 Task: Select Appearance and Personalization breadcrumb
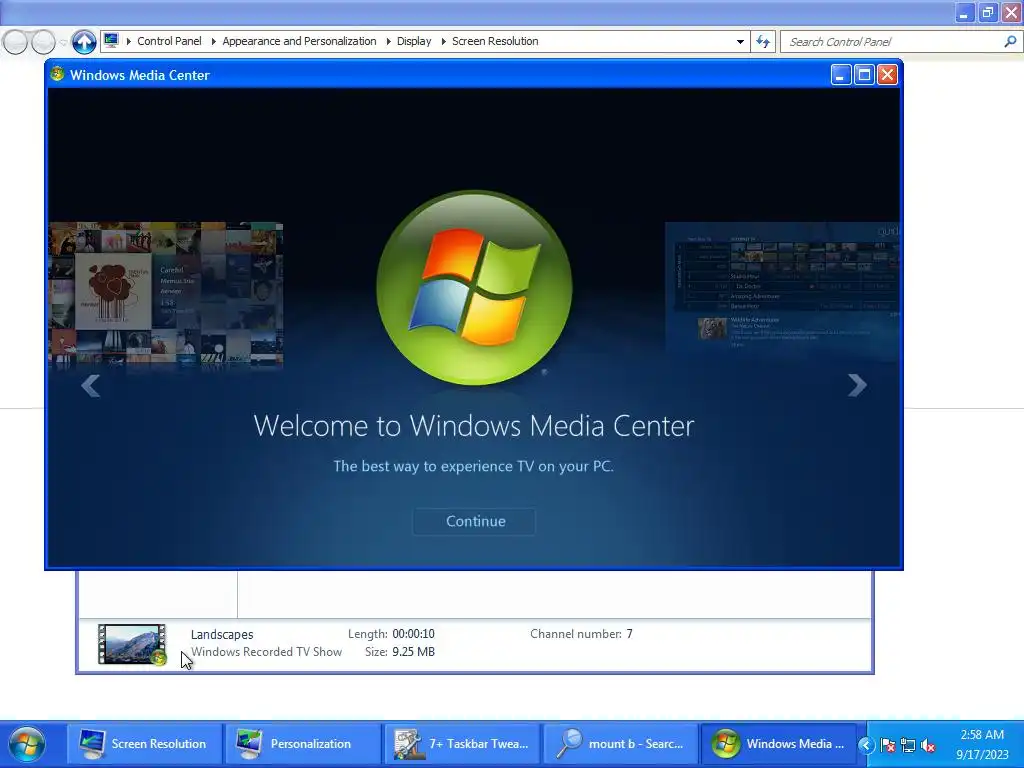click(299, 41)
